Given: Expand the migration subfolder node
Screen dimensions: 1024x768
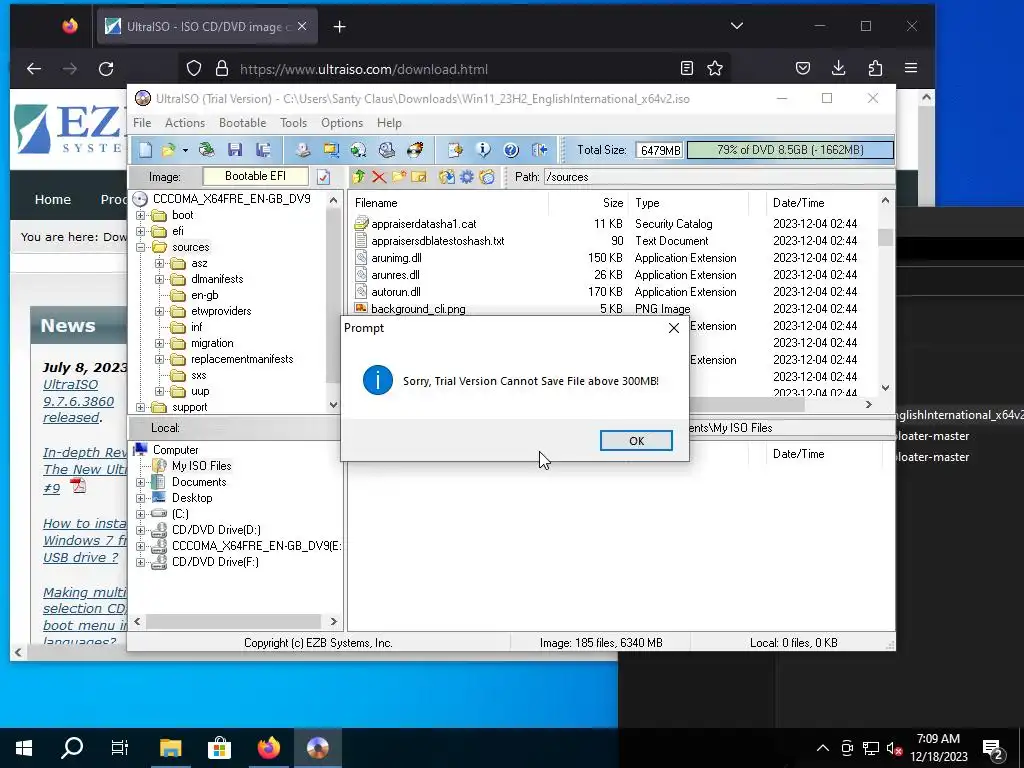Looking at the screenshot, I should [x=159, y=344].
